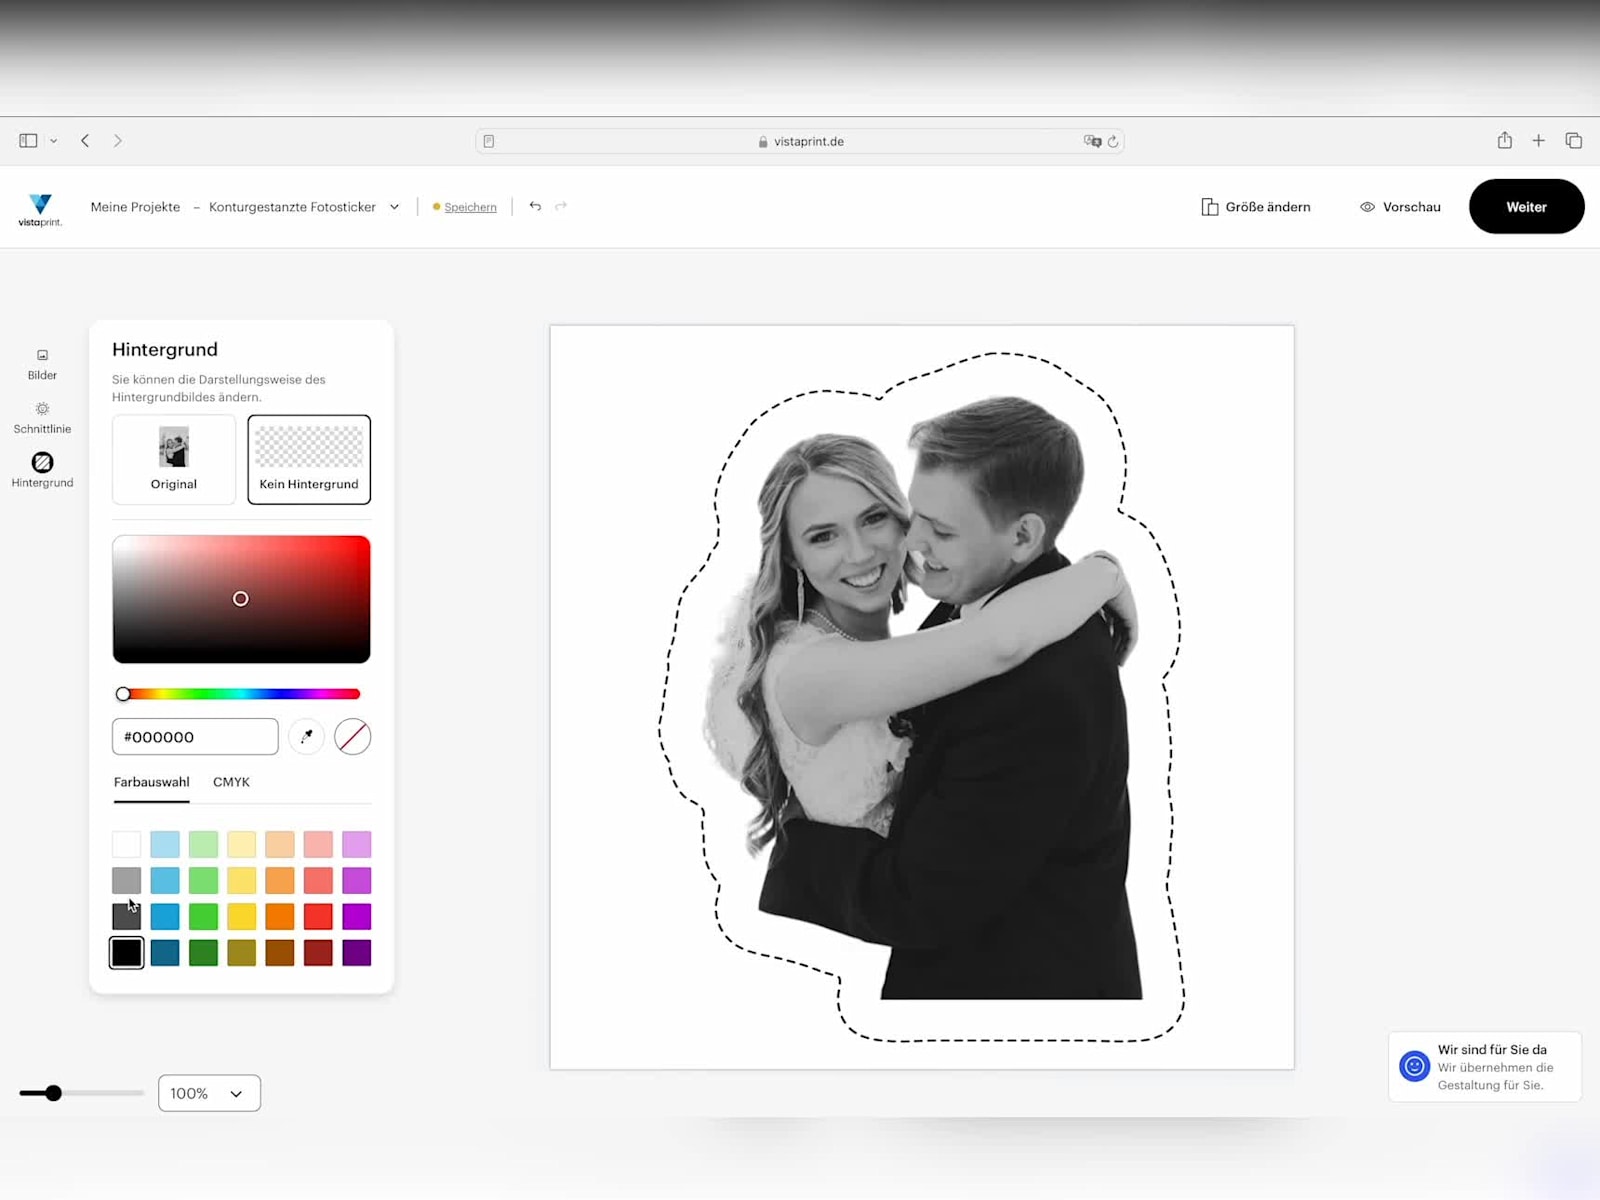Choose the dark red swatch
Image resolution: width=1600 pixels, height=1200 pixels.
tap(318, 953)
